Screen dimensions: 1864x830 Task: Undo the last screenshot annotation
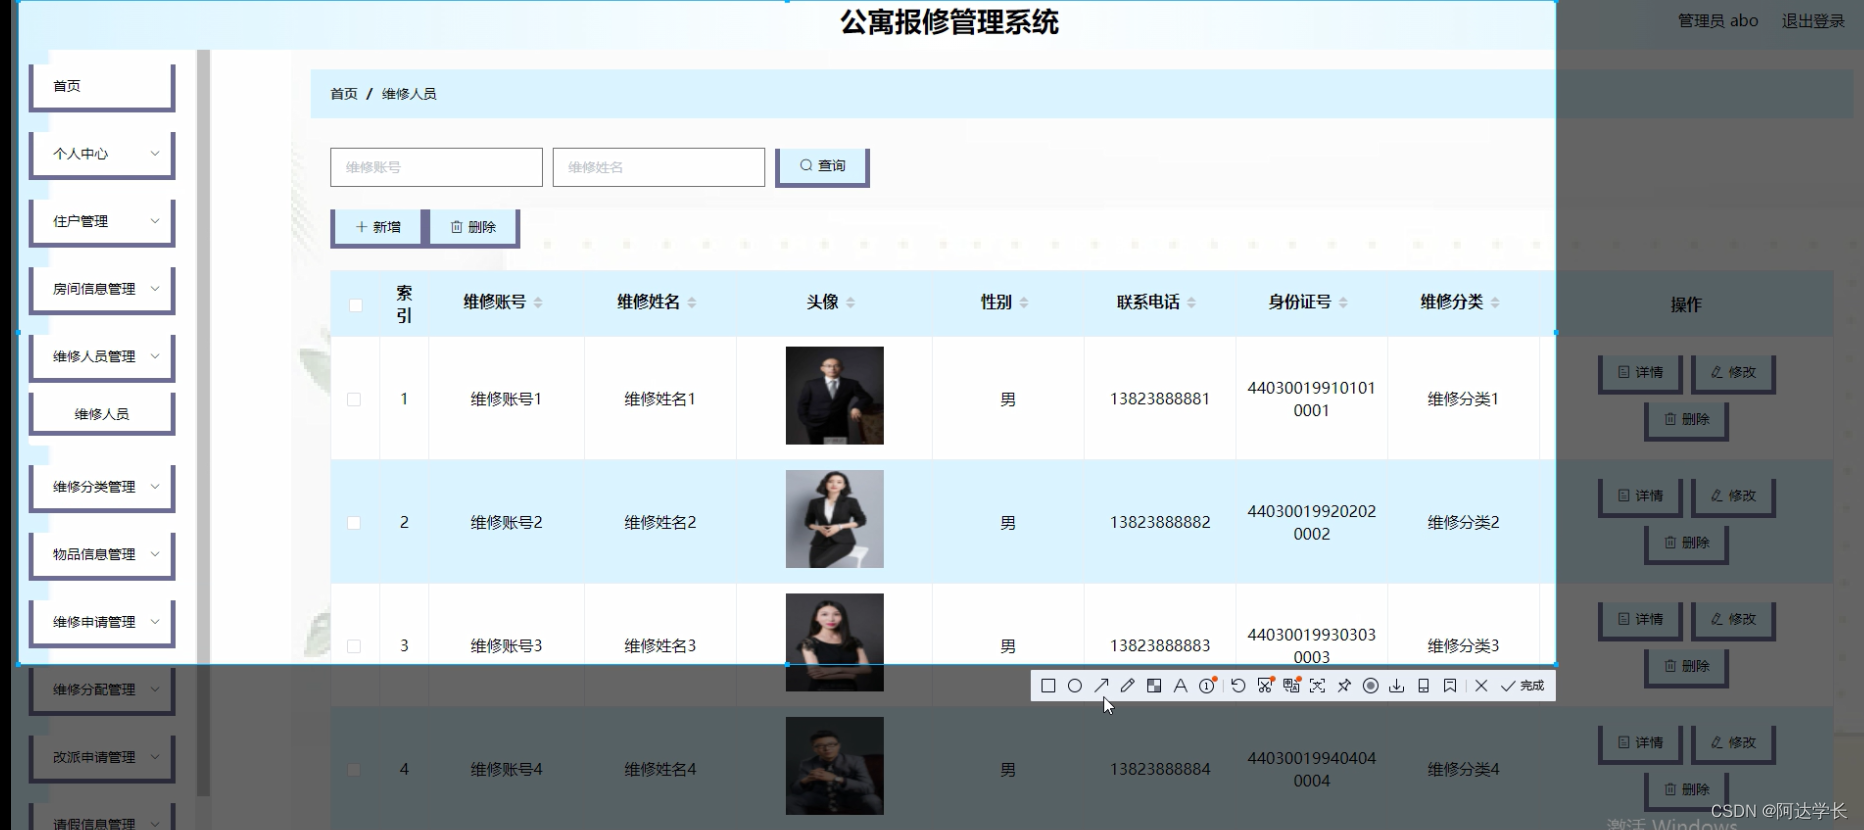click(1238, 686)
